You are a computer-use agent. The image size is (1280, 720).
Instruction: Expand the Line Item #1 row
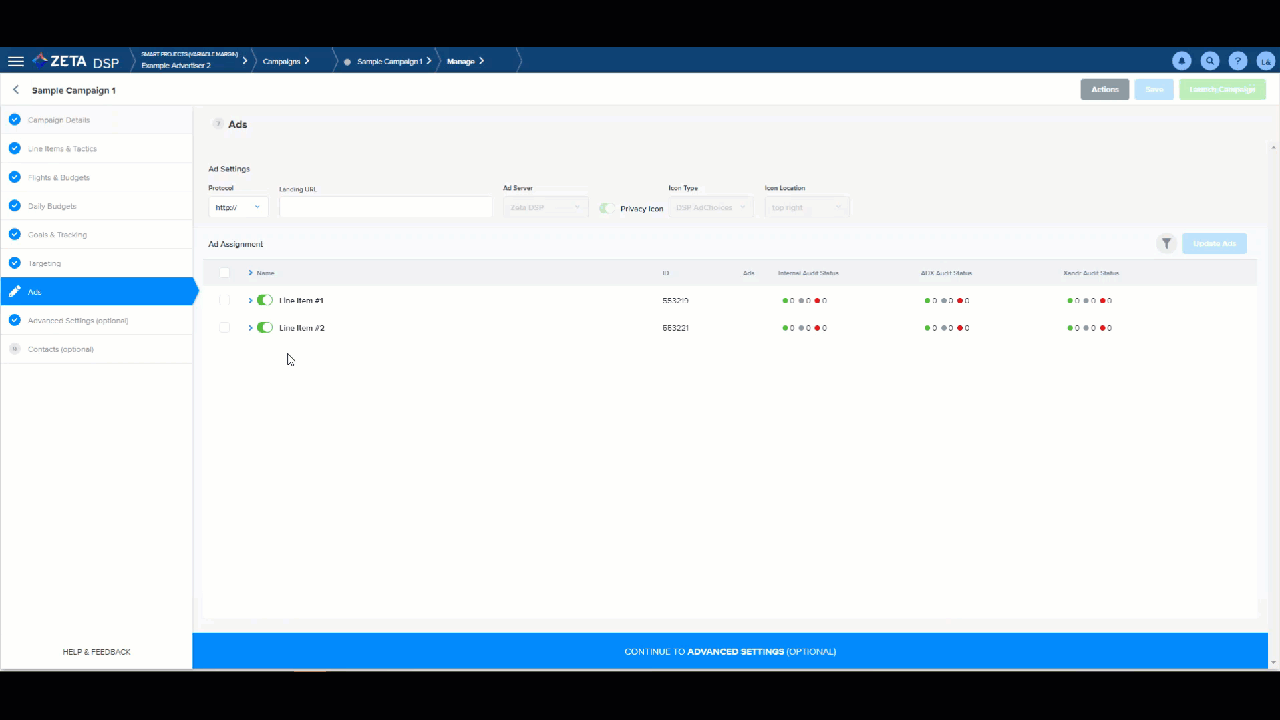point(250,300)
